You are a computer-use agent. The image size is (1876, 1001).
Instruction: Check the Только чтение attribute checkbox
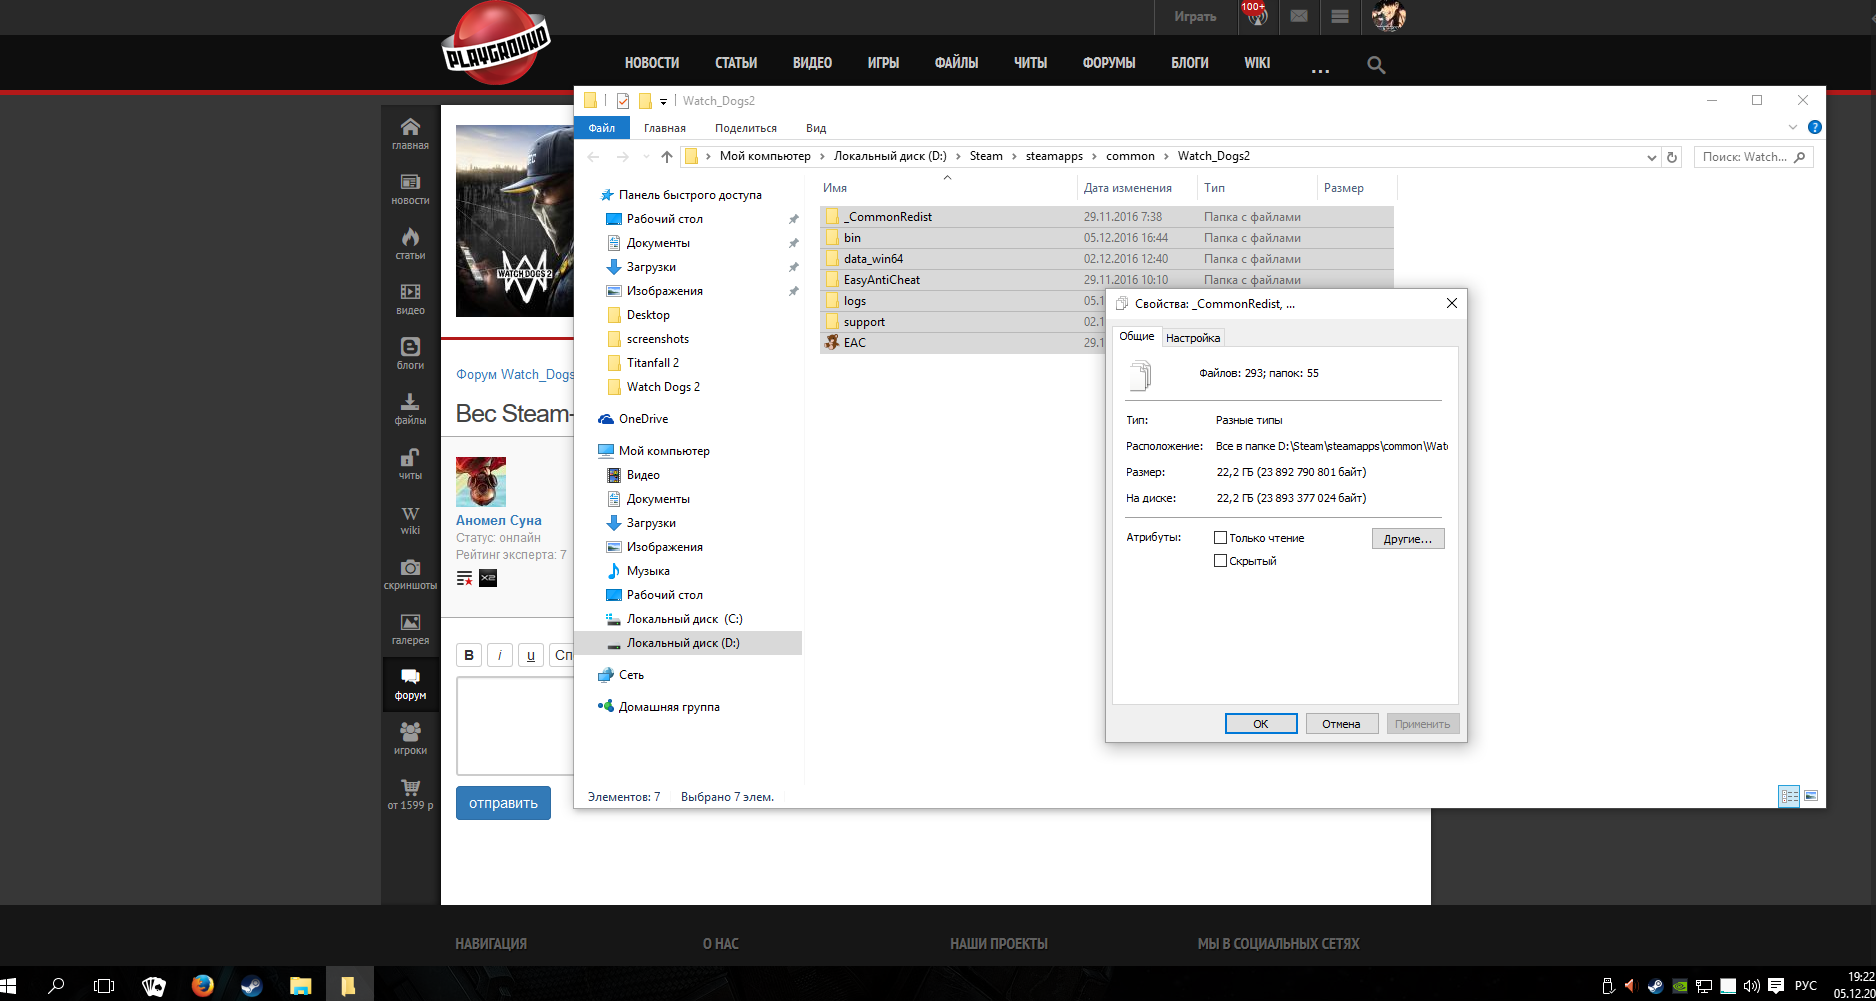[1220, 538]
